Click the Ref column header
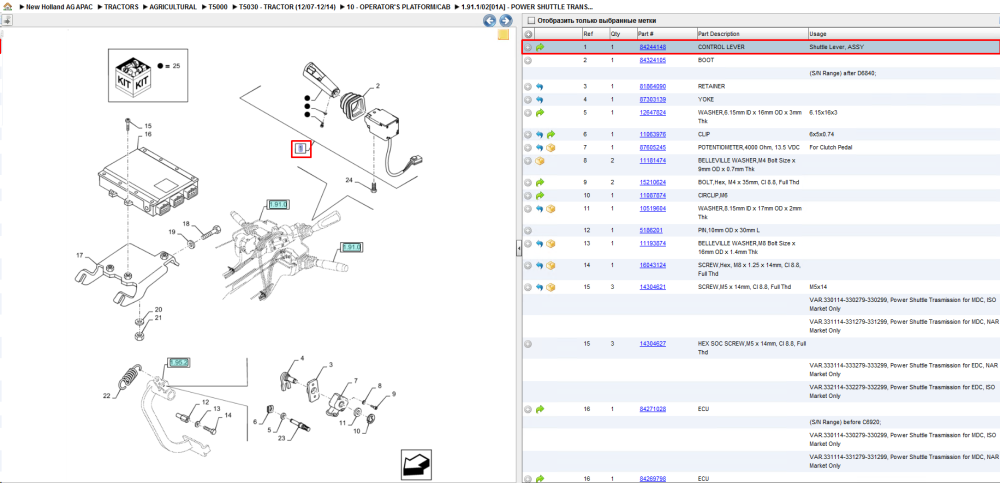Screen dimensions: 1000x483 point(594,34)
